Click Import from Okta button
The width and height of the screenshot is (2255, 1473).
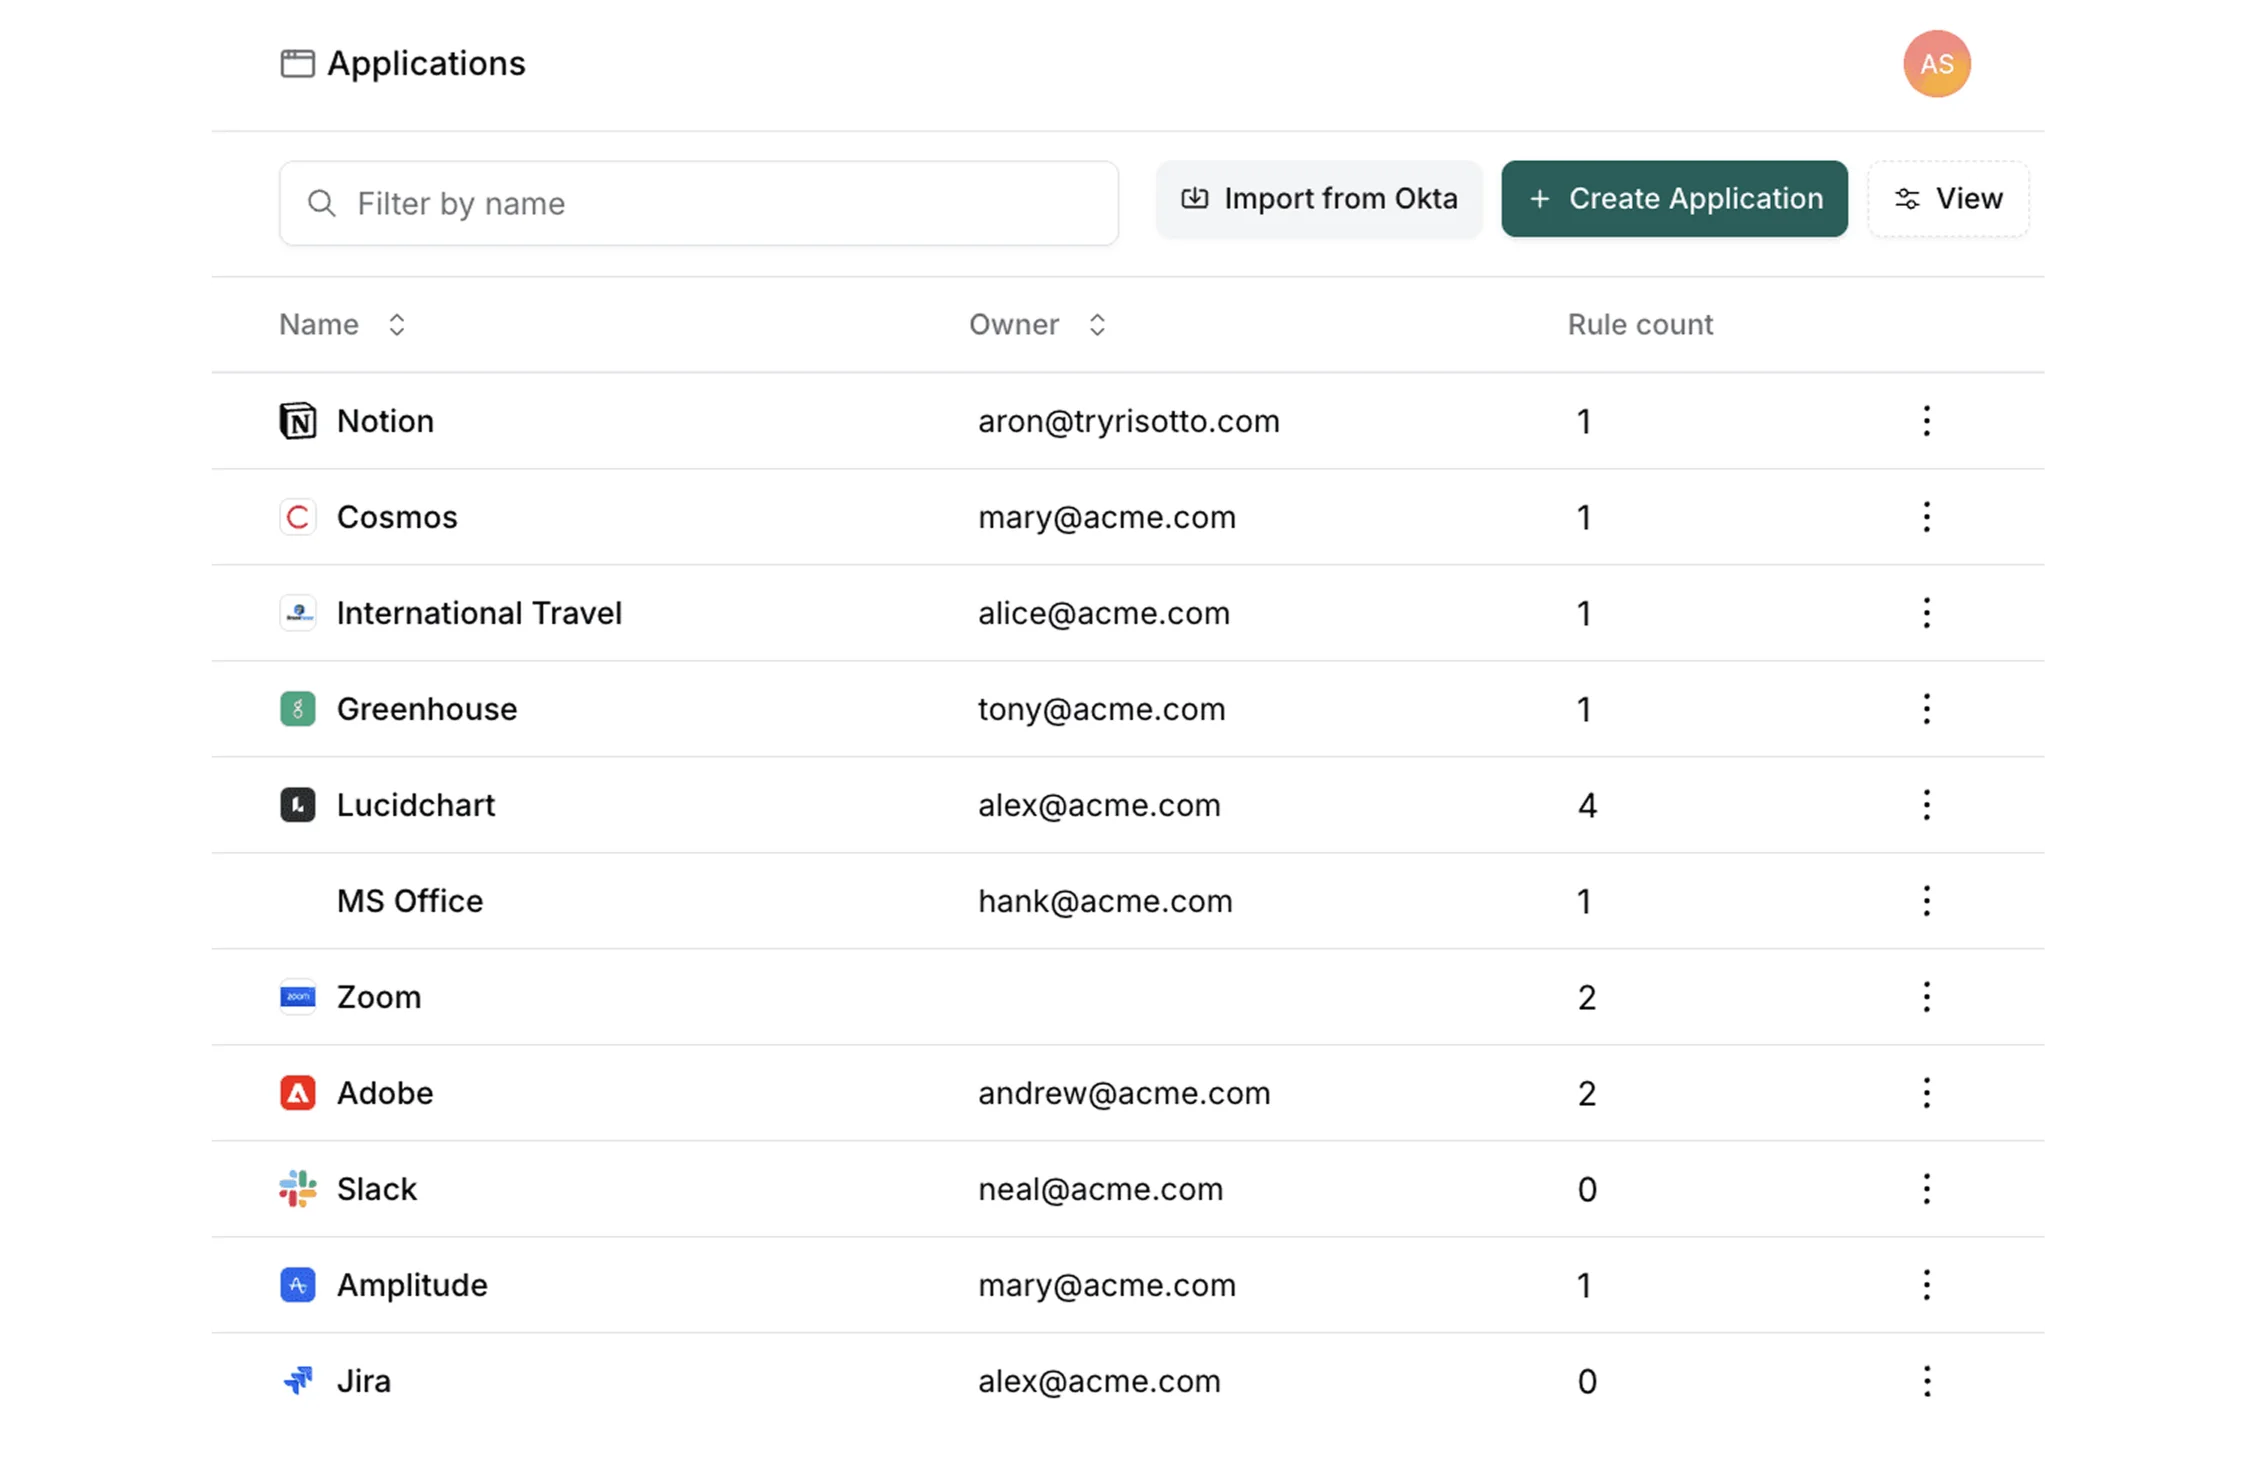tap(1318, 199)
